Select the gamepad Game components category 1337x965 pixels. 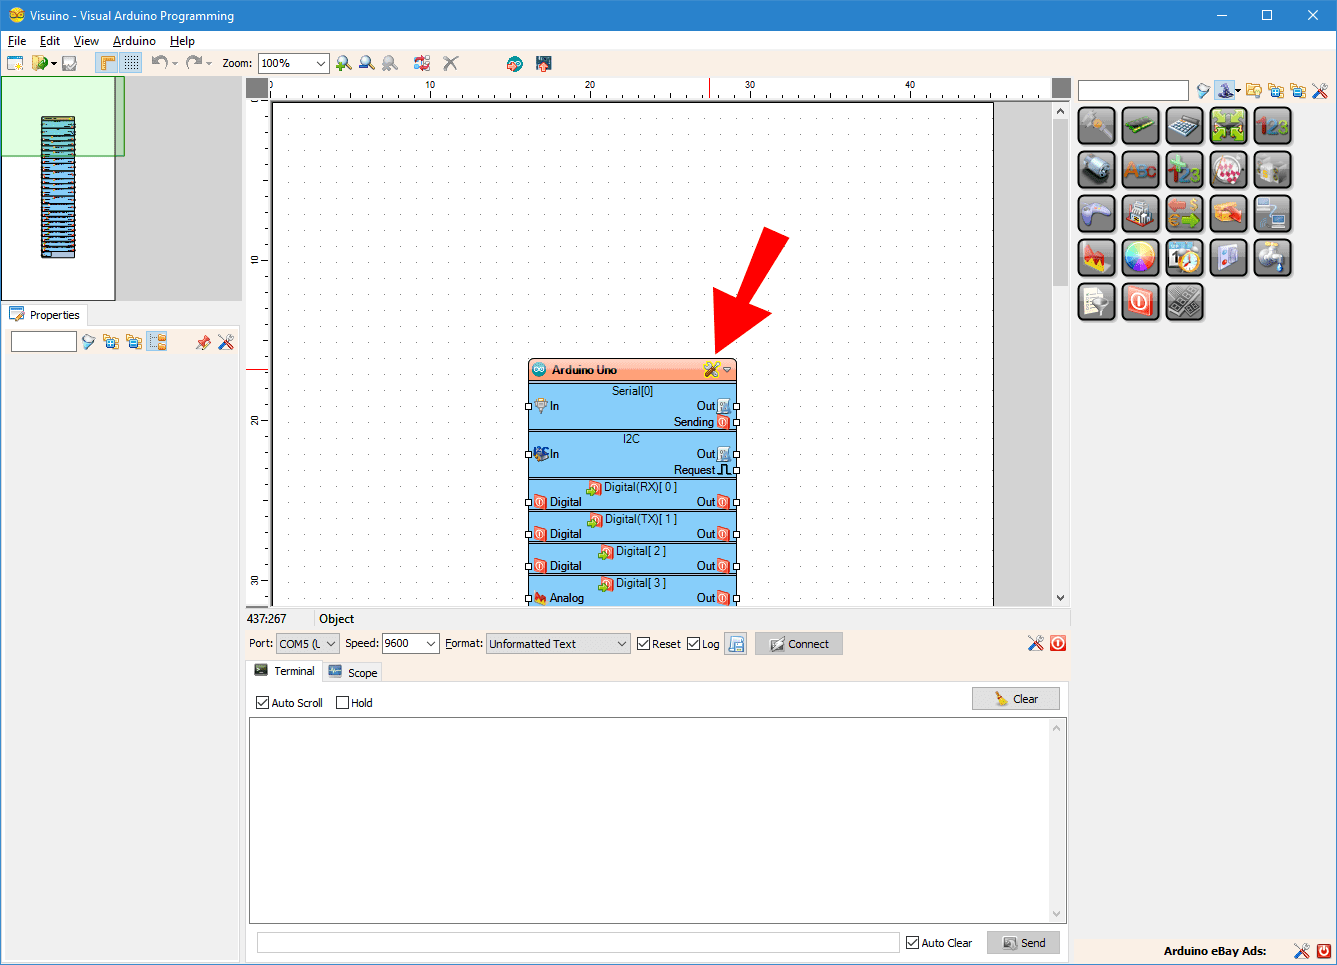click(x=1096, y=213)
